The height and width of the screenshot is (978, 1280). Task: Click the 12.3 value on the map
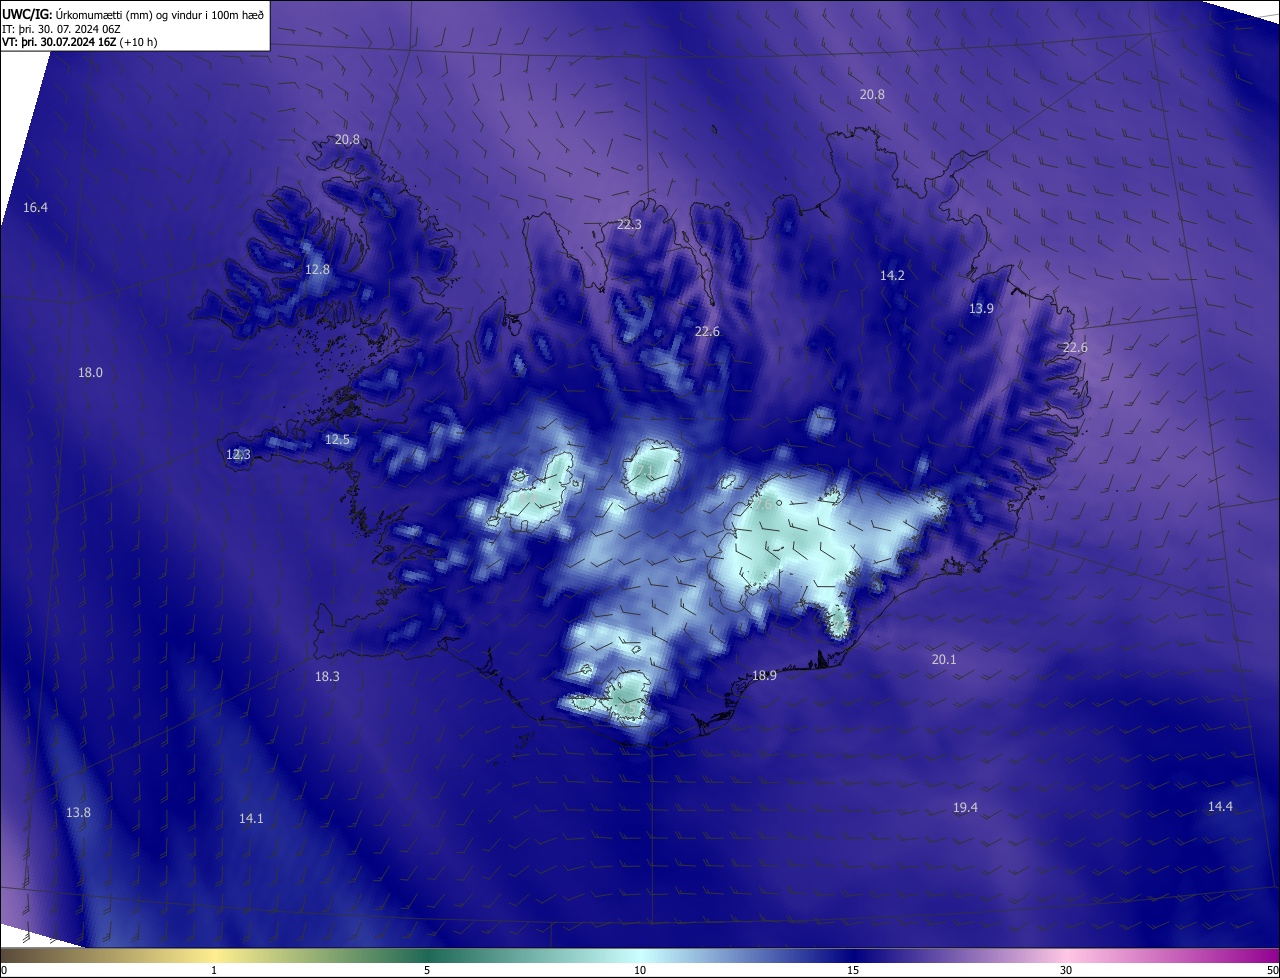tap(238, 454)
